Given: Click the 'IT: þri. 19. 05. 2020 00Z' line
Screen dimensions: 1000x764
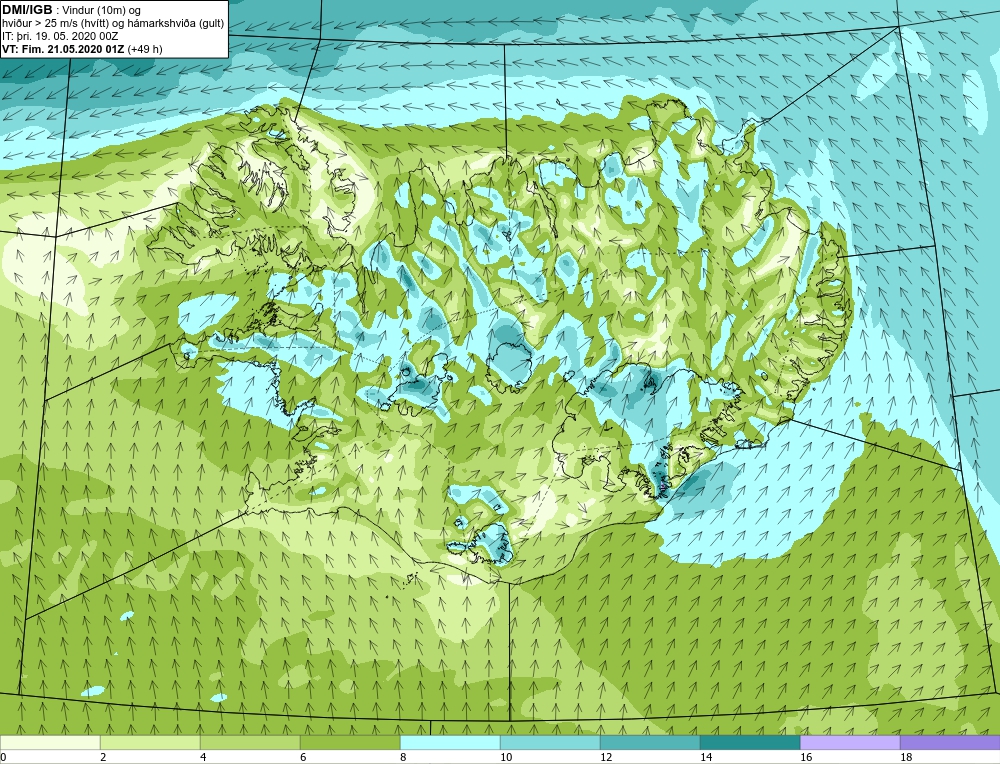Looking at the screenshot, I should [60, 36].
